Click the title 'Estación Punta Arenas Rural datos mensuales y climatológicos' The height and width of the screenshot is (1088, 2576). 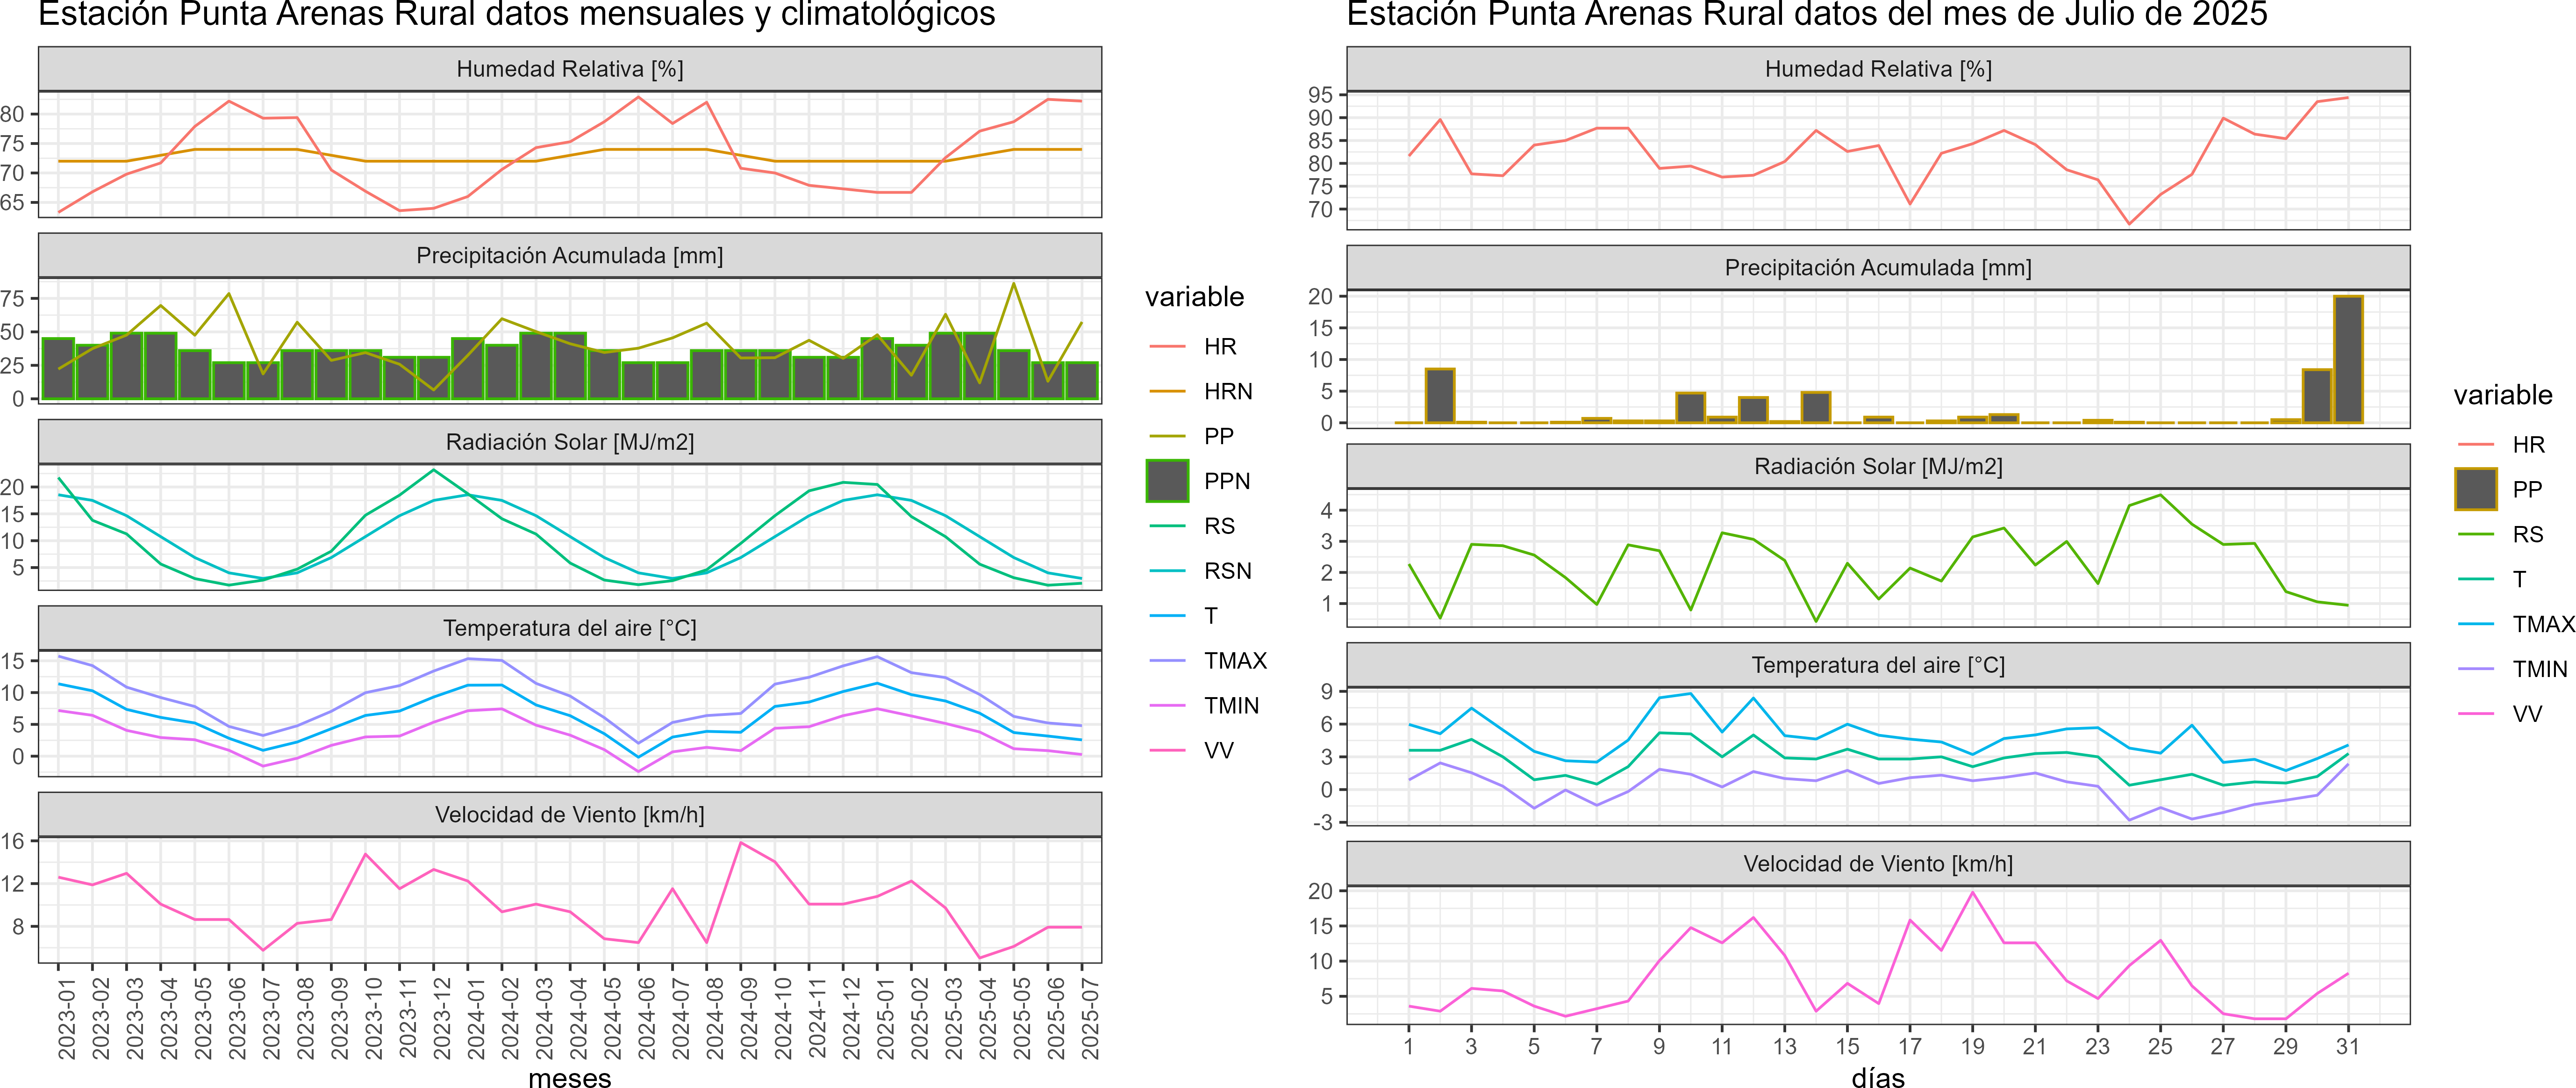pos(517,14)
